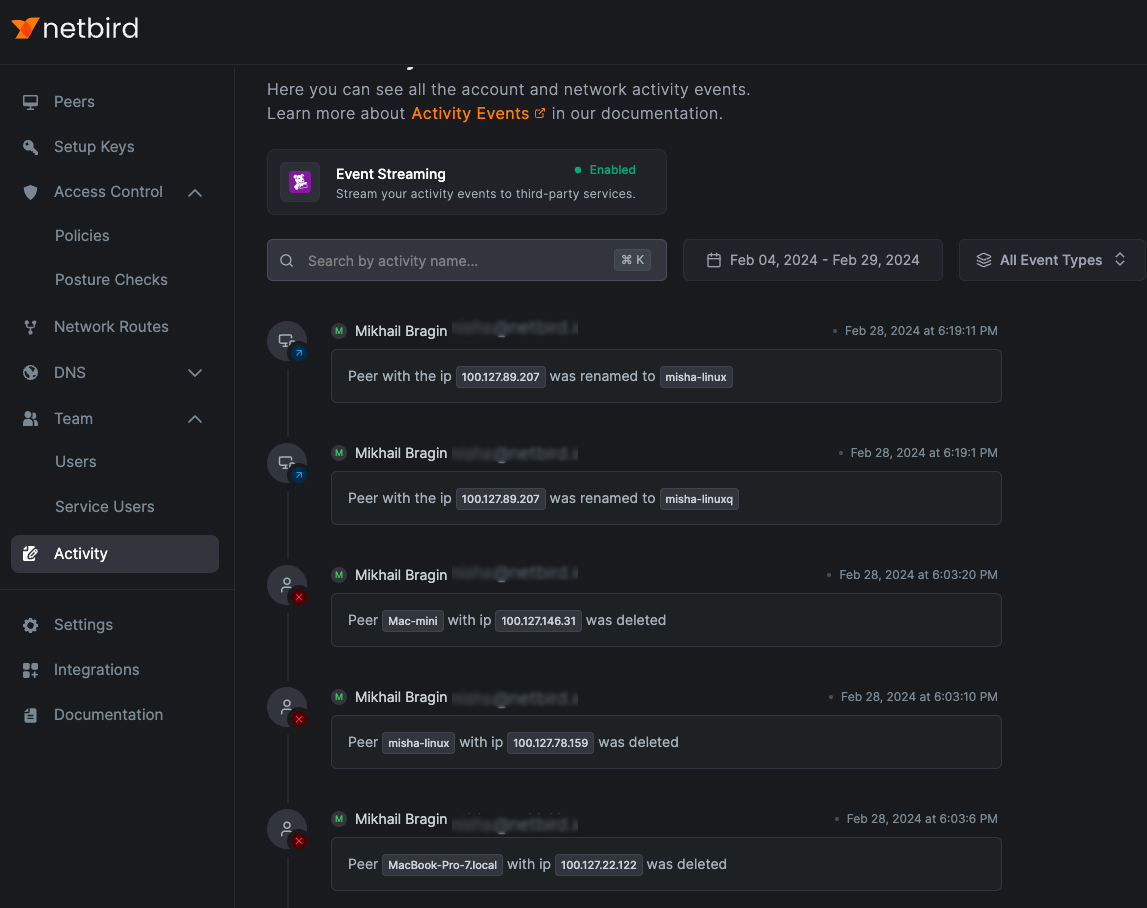
Task: Click the Network Routes branch icon
Action: tap(31, 327)
